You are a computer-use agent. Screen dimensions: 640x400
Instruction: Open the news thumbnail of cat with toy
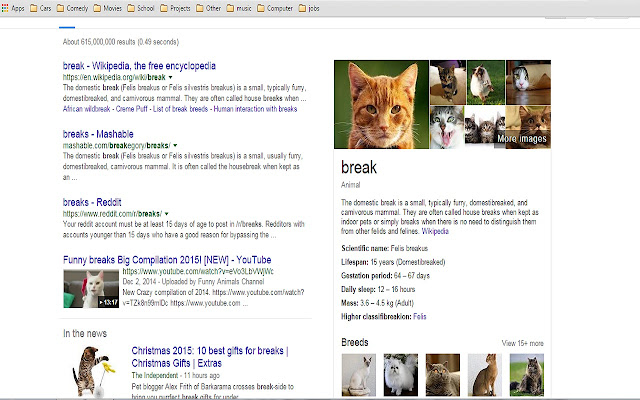coord(92,371)
